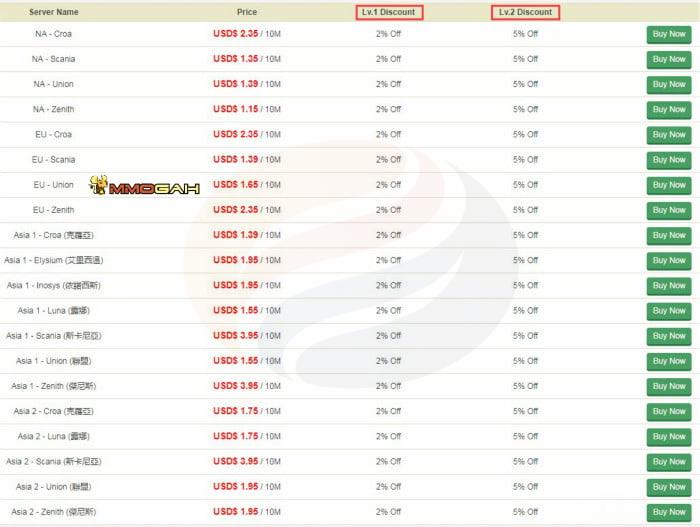
Task: Click the Asia 1 - Inosys server name
Action: tap(54, 286)
